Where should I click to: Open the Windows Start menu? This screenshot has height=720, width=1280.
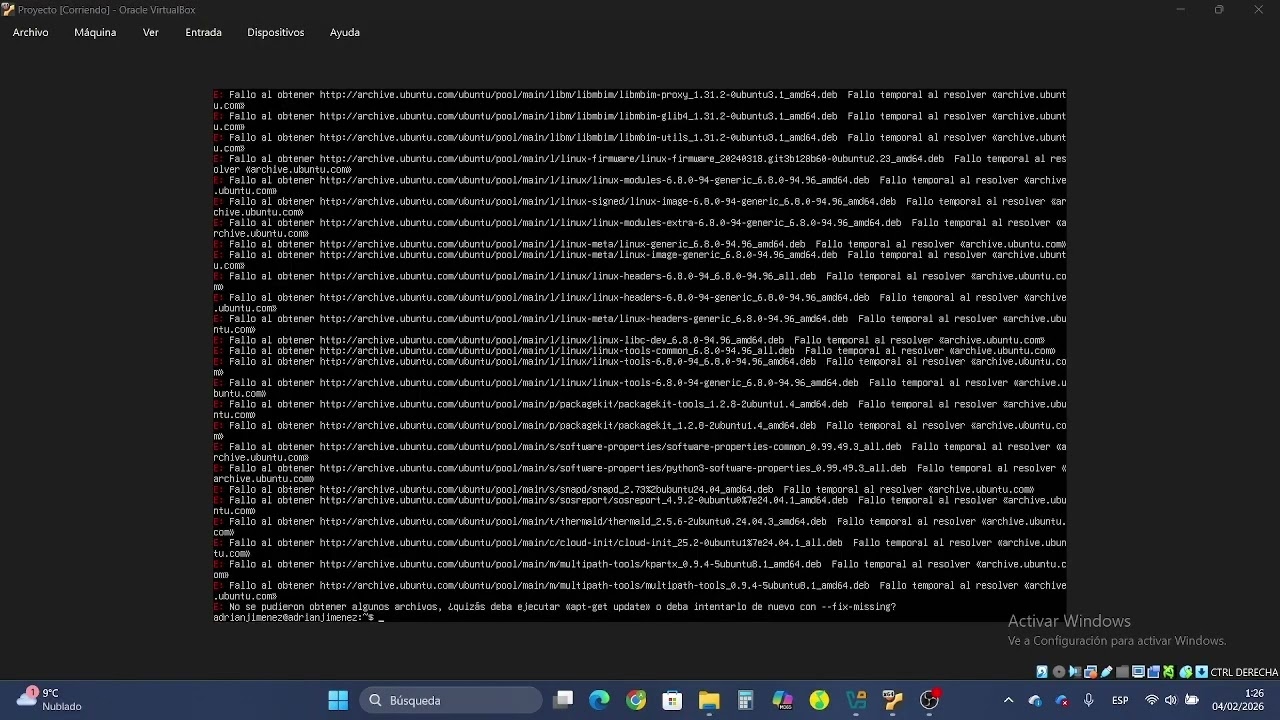coord(338,700)
